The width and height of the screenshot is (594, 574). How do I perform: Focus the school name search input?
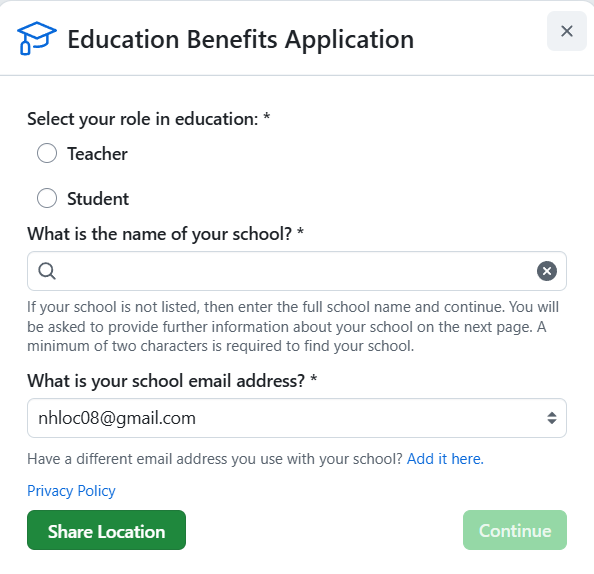pyautogui.click(x=297, y=271)
